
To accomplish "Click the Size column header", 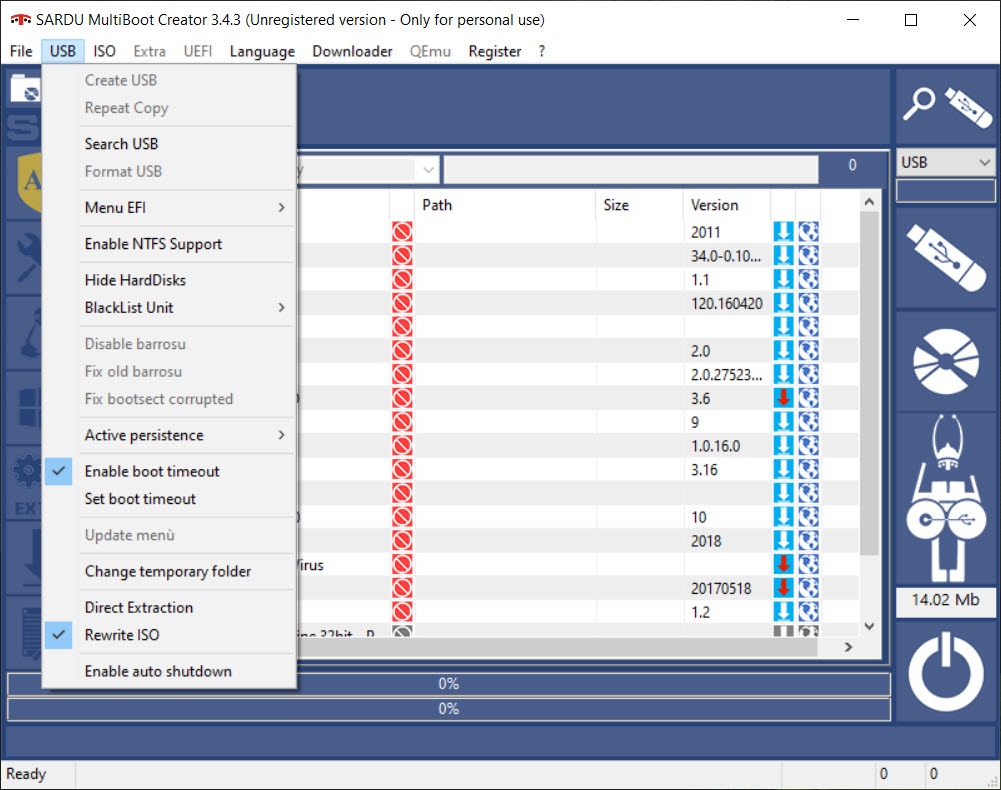I will [639, 205].
